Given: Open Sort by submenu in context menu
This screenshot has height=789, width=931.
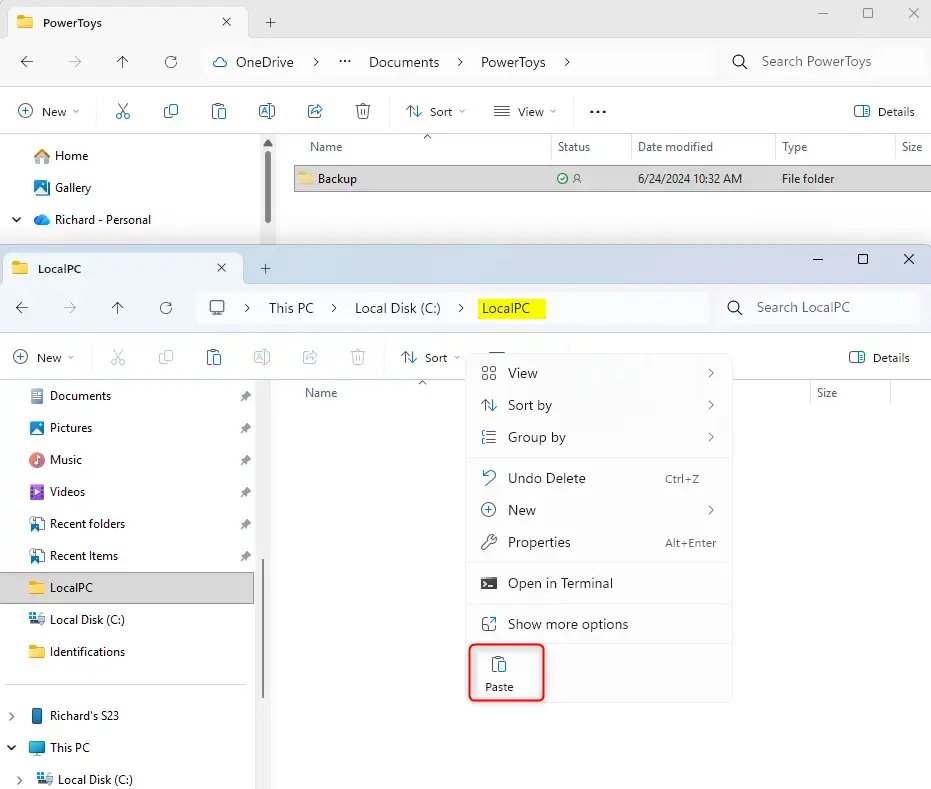Looking at the screenshot, I should (599, 405).
